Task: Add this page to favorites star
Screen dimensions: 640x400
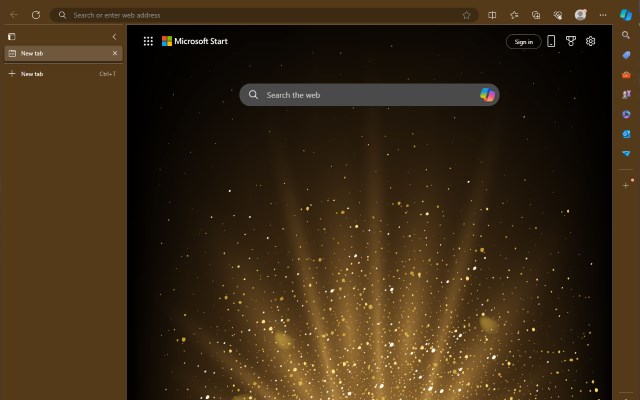Action: [467, 15]
